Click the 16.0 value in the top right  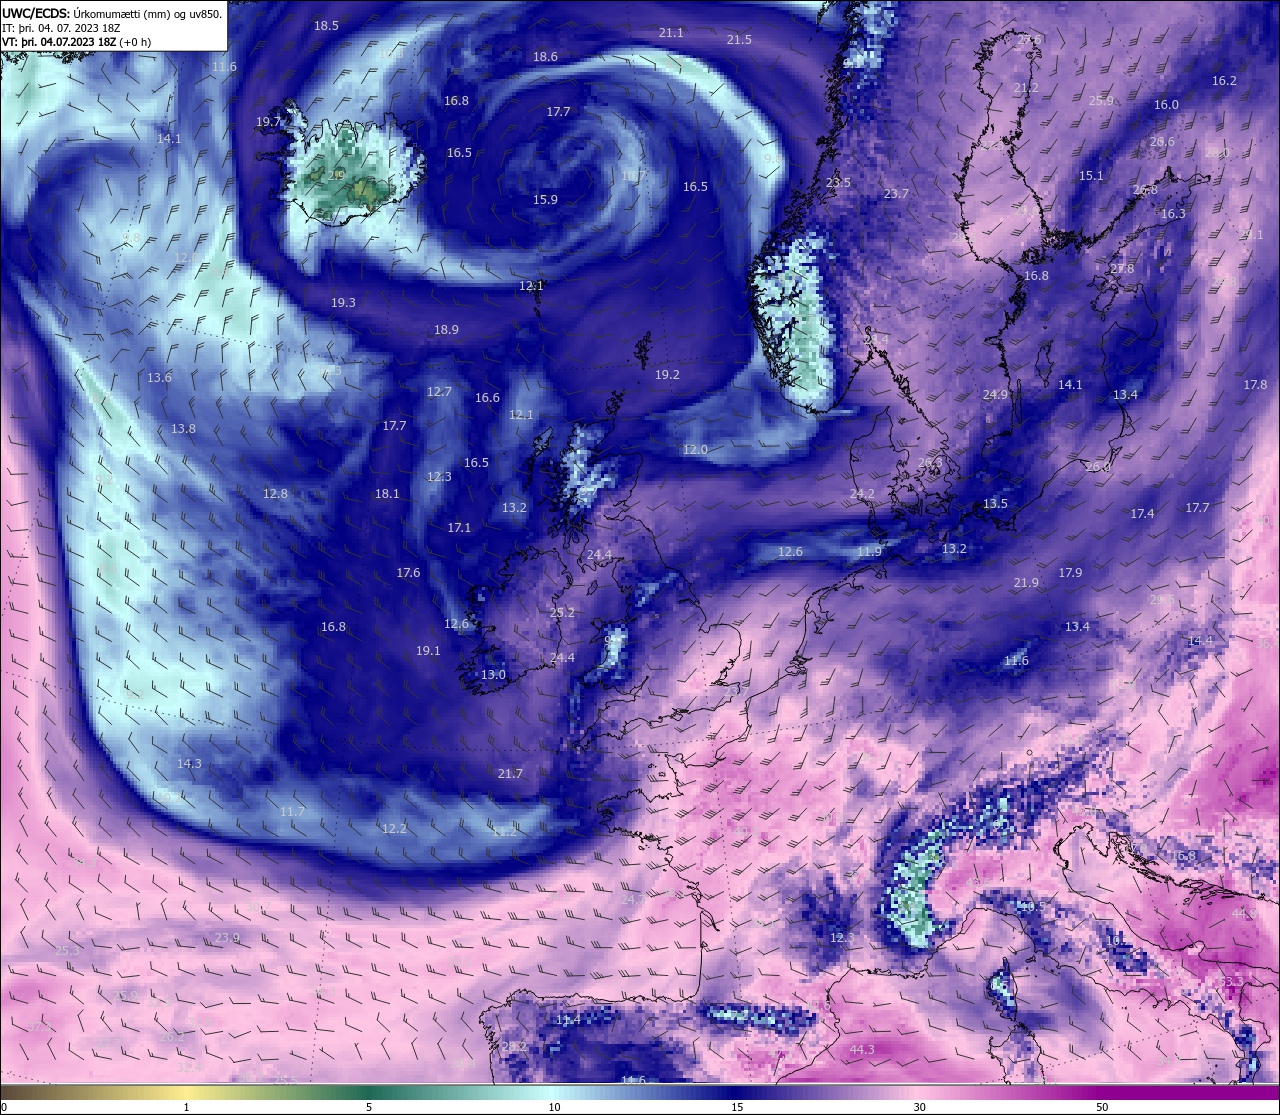(1166, 105)
